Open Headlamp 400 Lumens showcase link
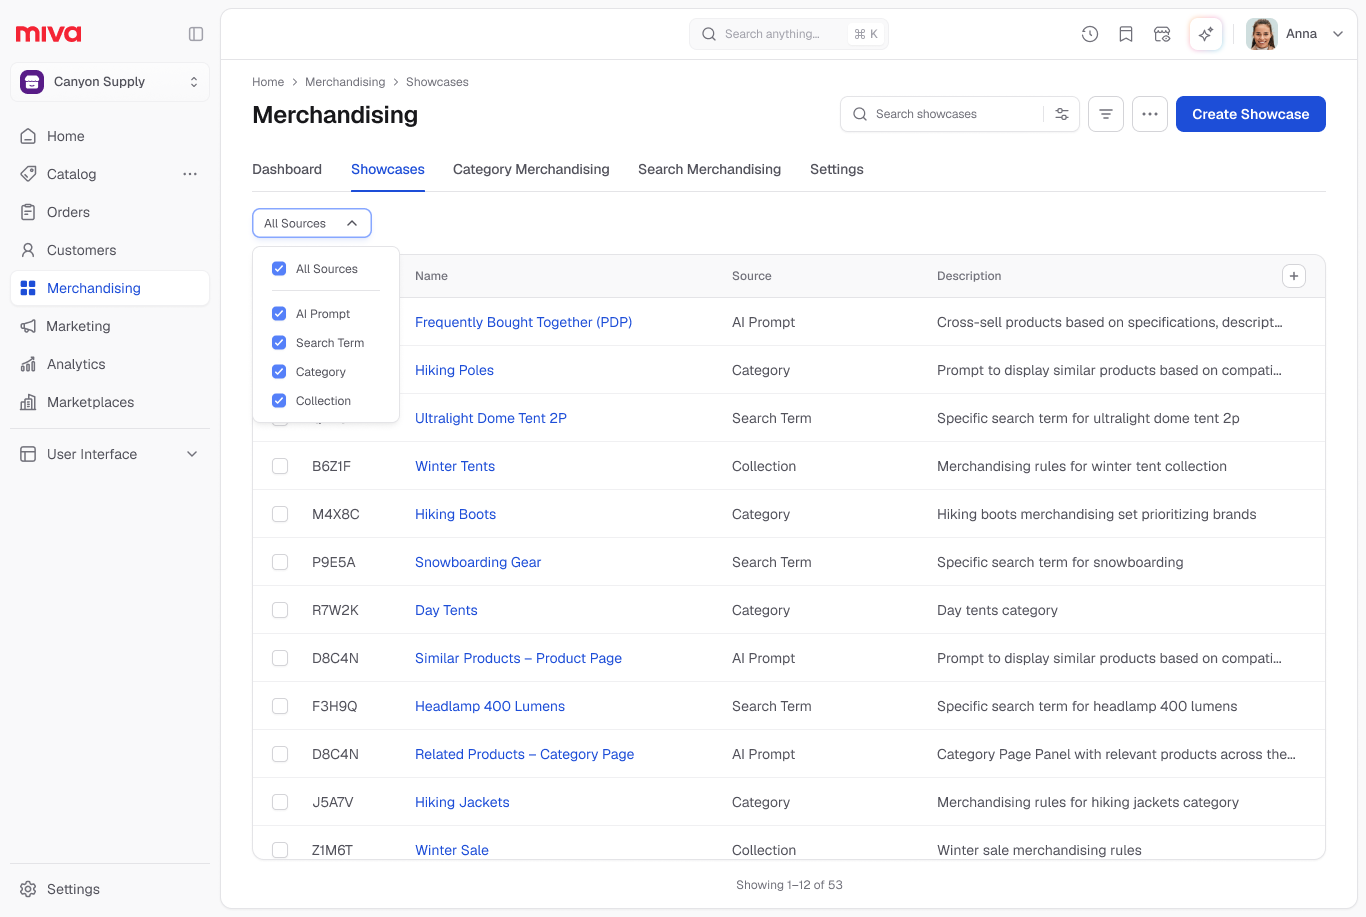 click(490, 706)
